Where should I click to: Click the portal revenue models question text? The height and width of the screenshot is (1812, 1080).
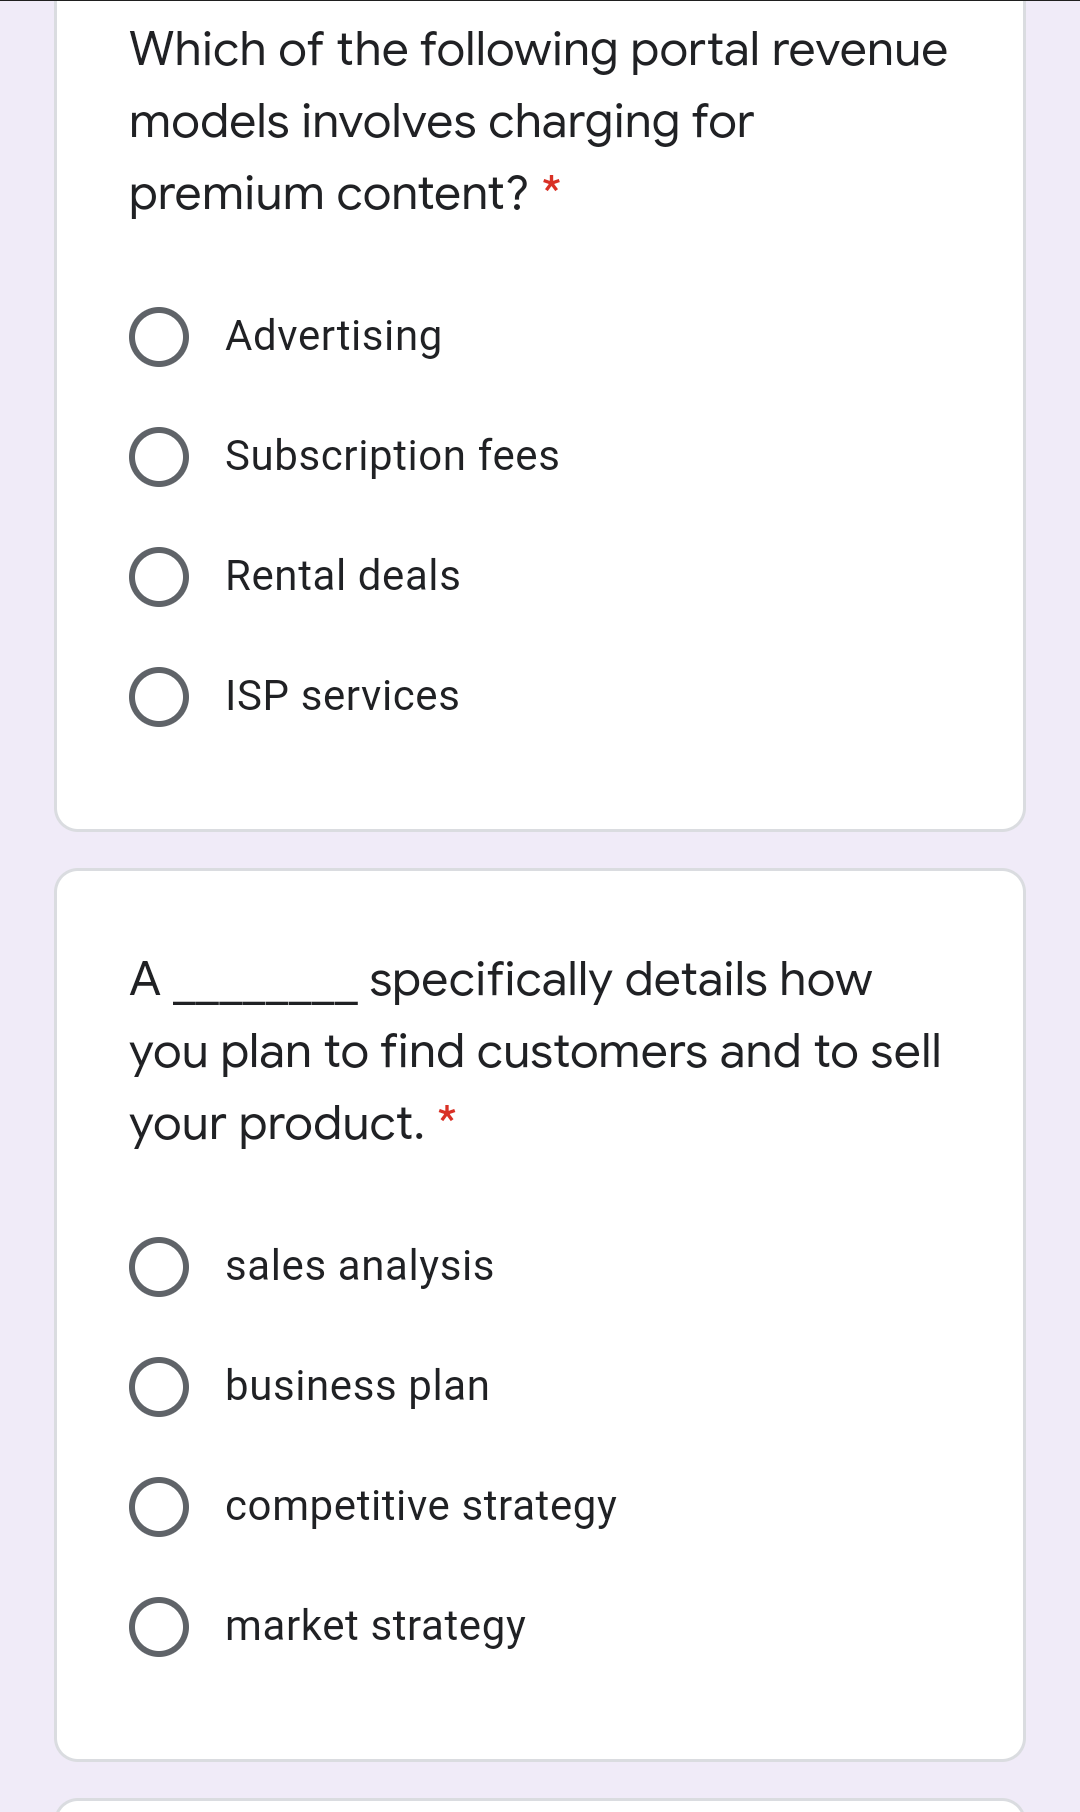[537, 120]
